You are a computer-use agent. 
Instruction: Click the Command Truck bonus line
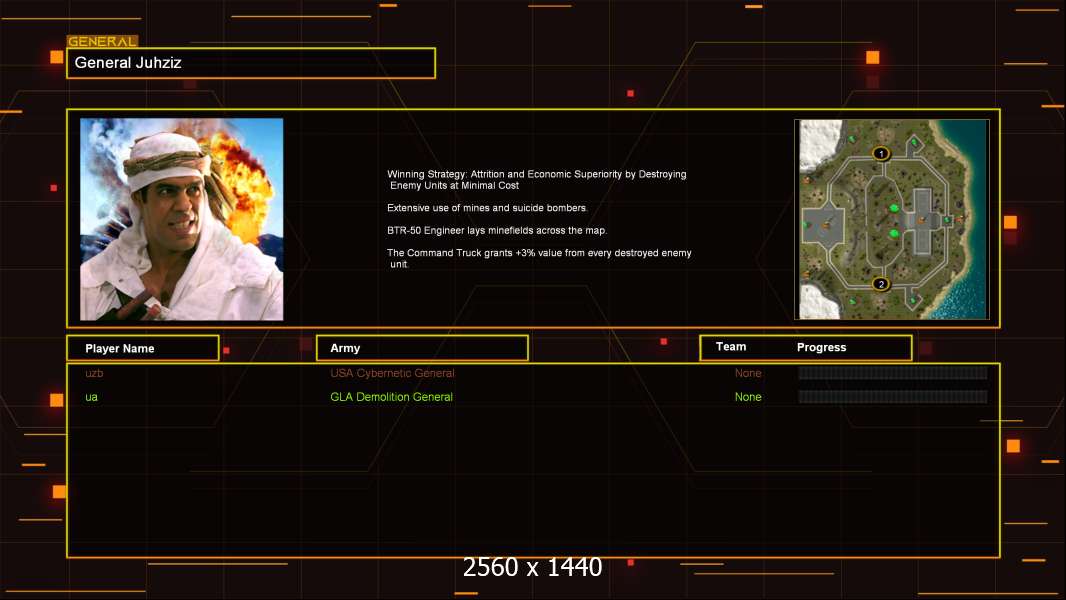[x=539, y=258]
